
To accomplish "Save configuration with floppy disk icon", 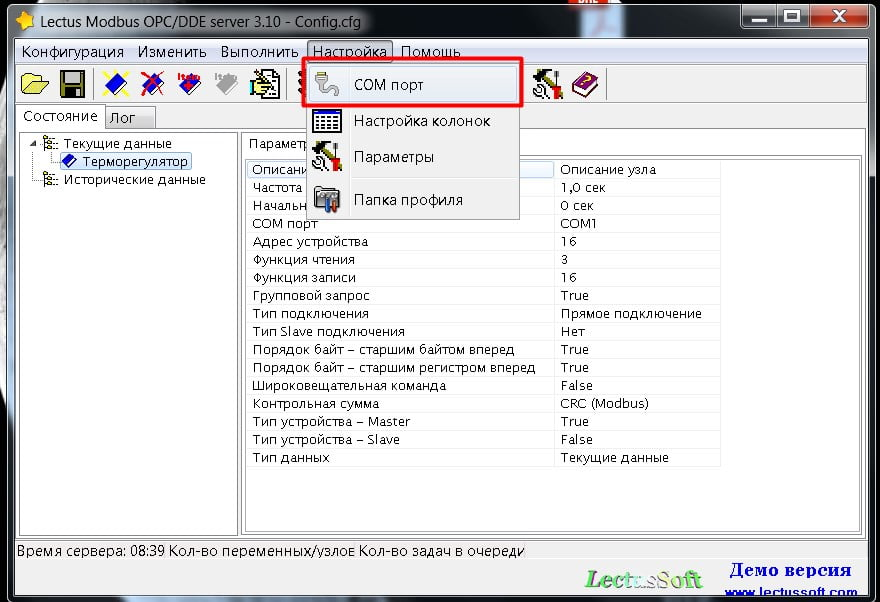I will (72, 84).
